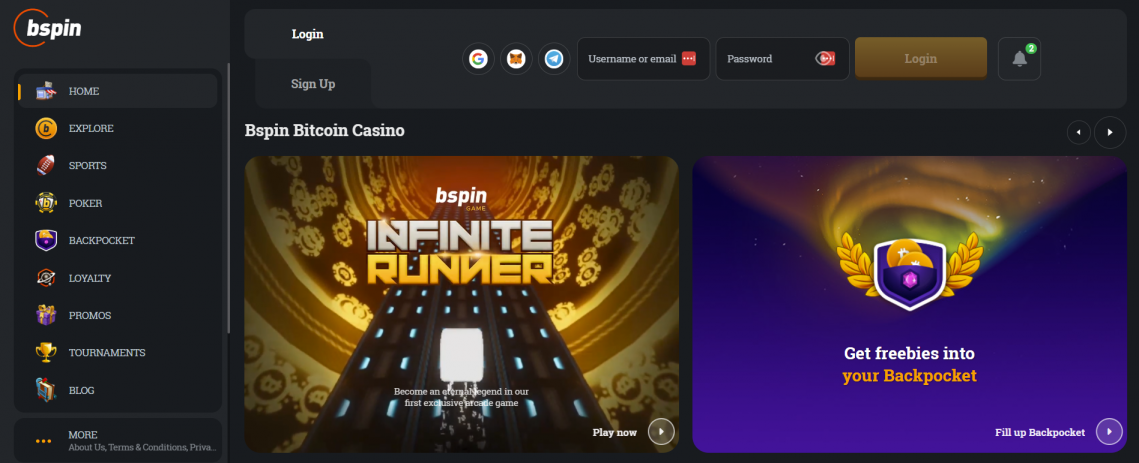Click the Play now link

point(615,432)
